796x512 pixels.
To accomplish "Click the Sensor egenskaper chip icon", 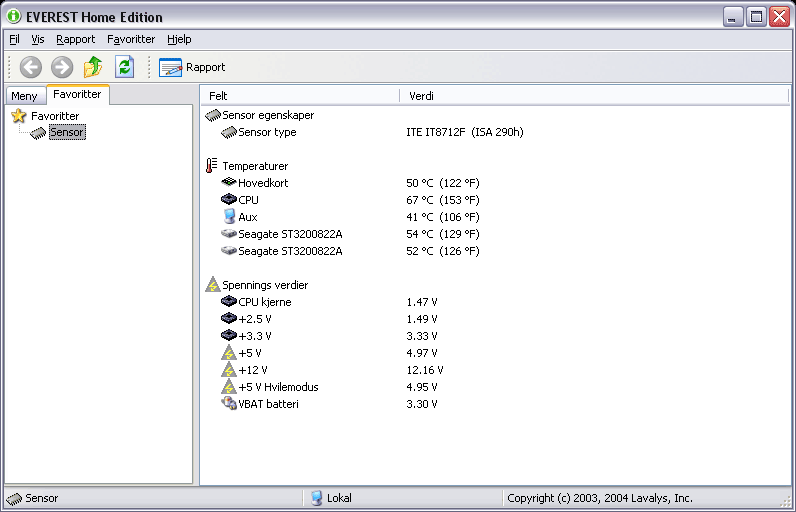I will click(x=213, y=116).
